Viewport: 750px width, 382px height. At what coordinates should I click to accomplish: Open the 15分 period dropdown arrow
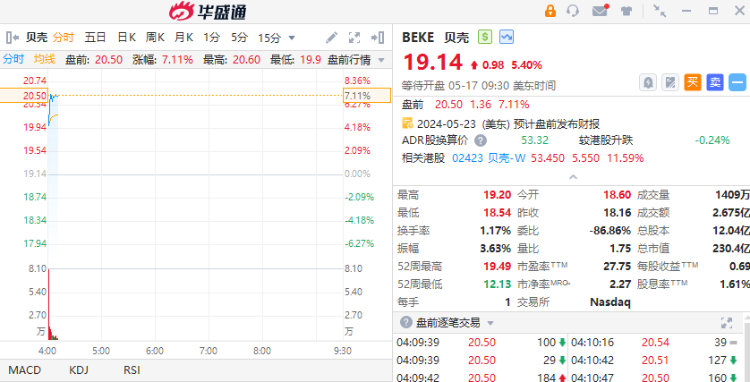point(291,38)
